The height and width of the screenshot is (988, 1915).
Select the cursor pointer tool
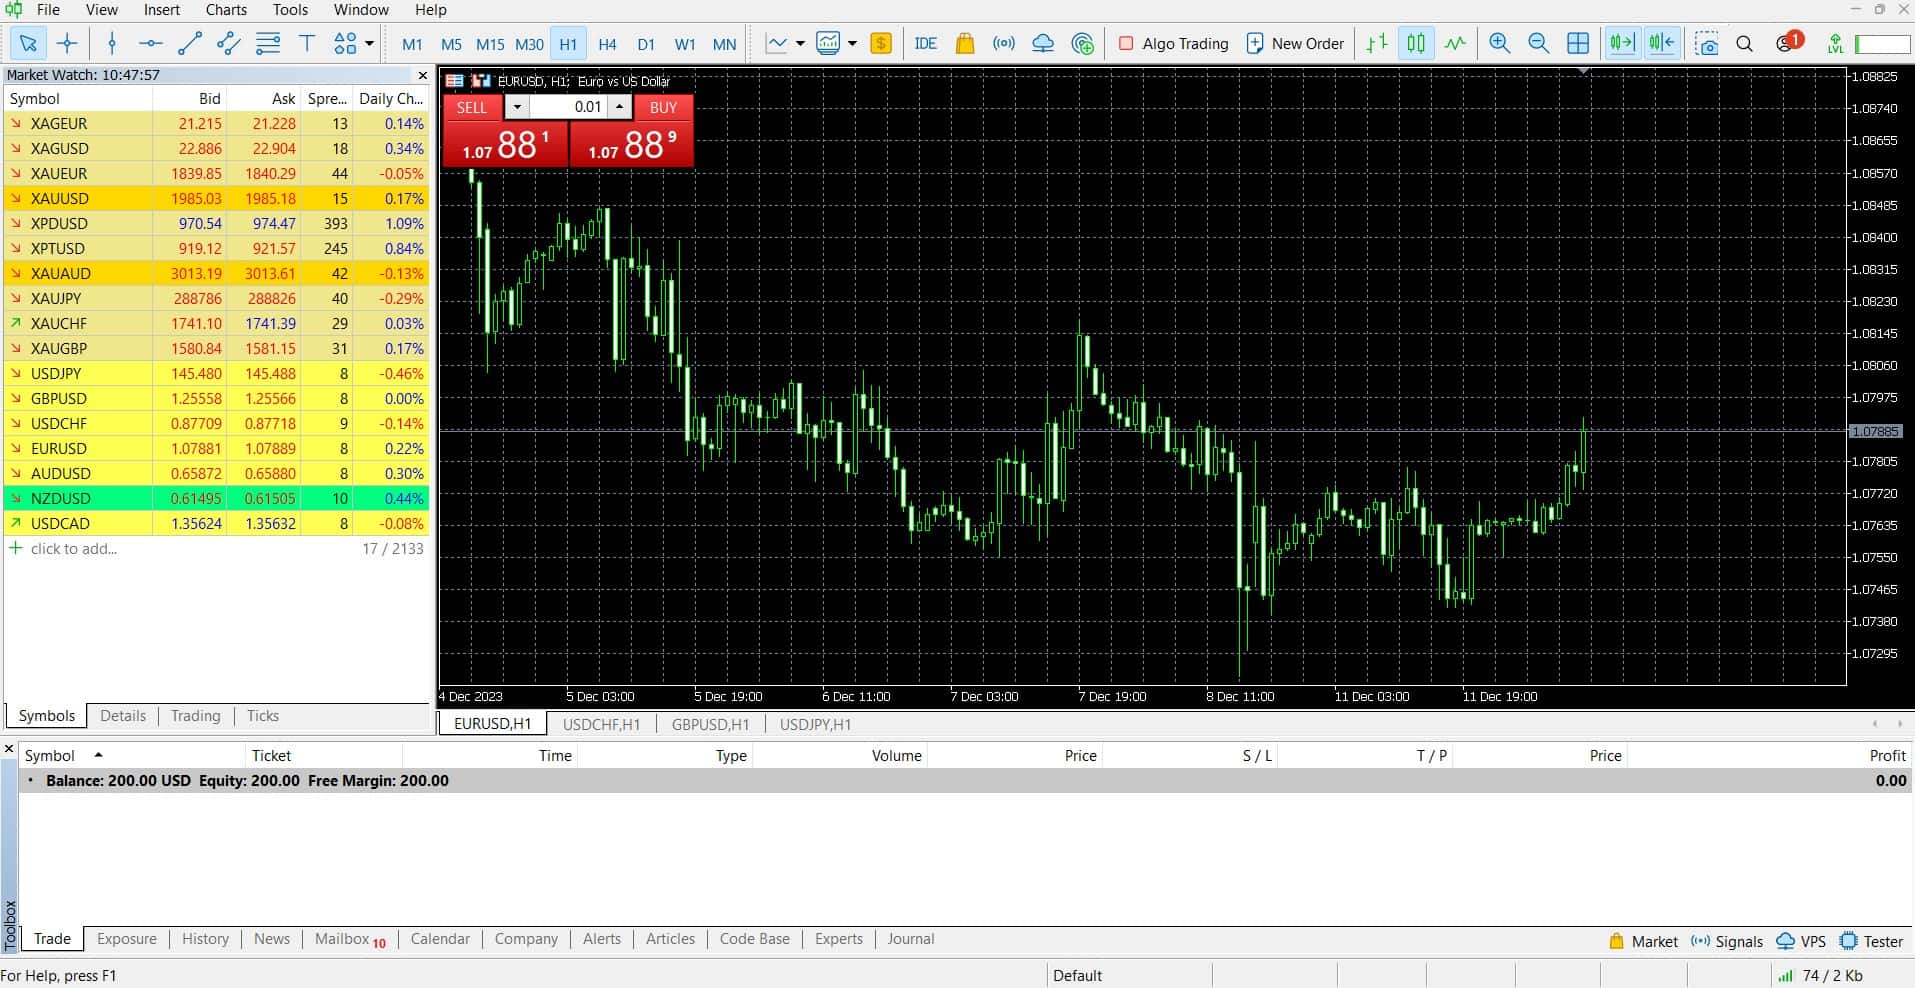point(28,43)
